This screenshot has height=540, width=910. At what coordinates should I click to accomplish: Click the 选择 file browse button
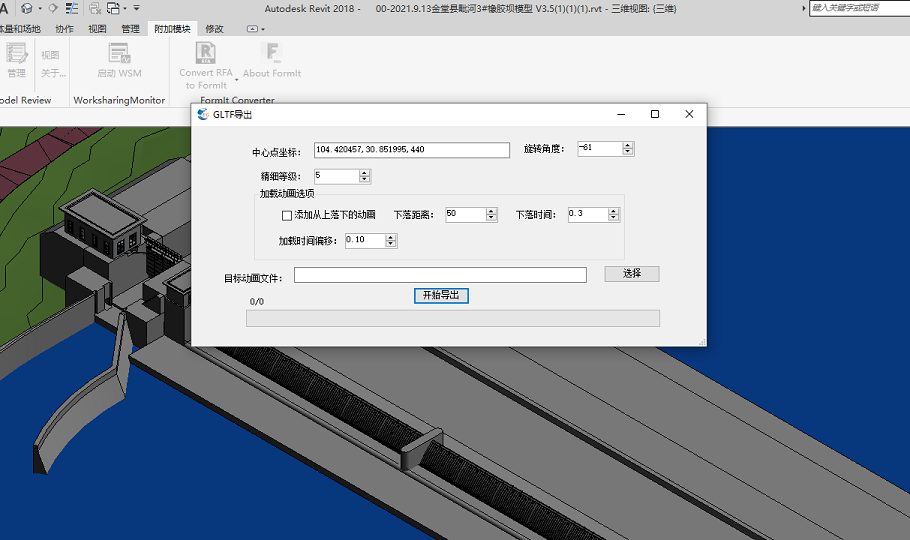(x=631, y=274)
